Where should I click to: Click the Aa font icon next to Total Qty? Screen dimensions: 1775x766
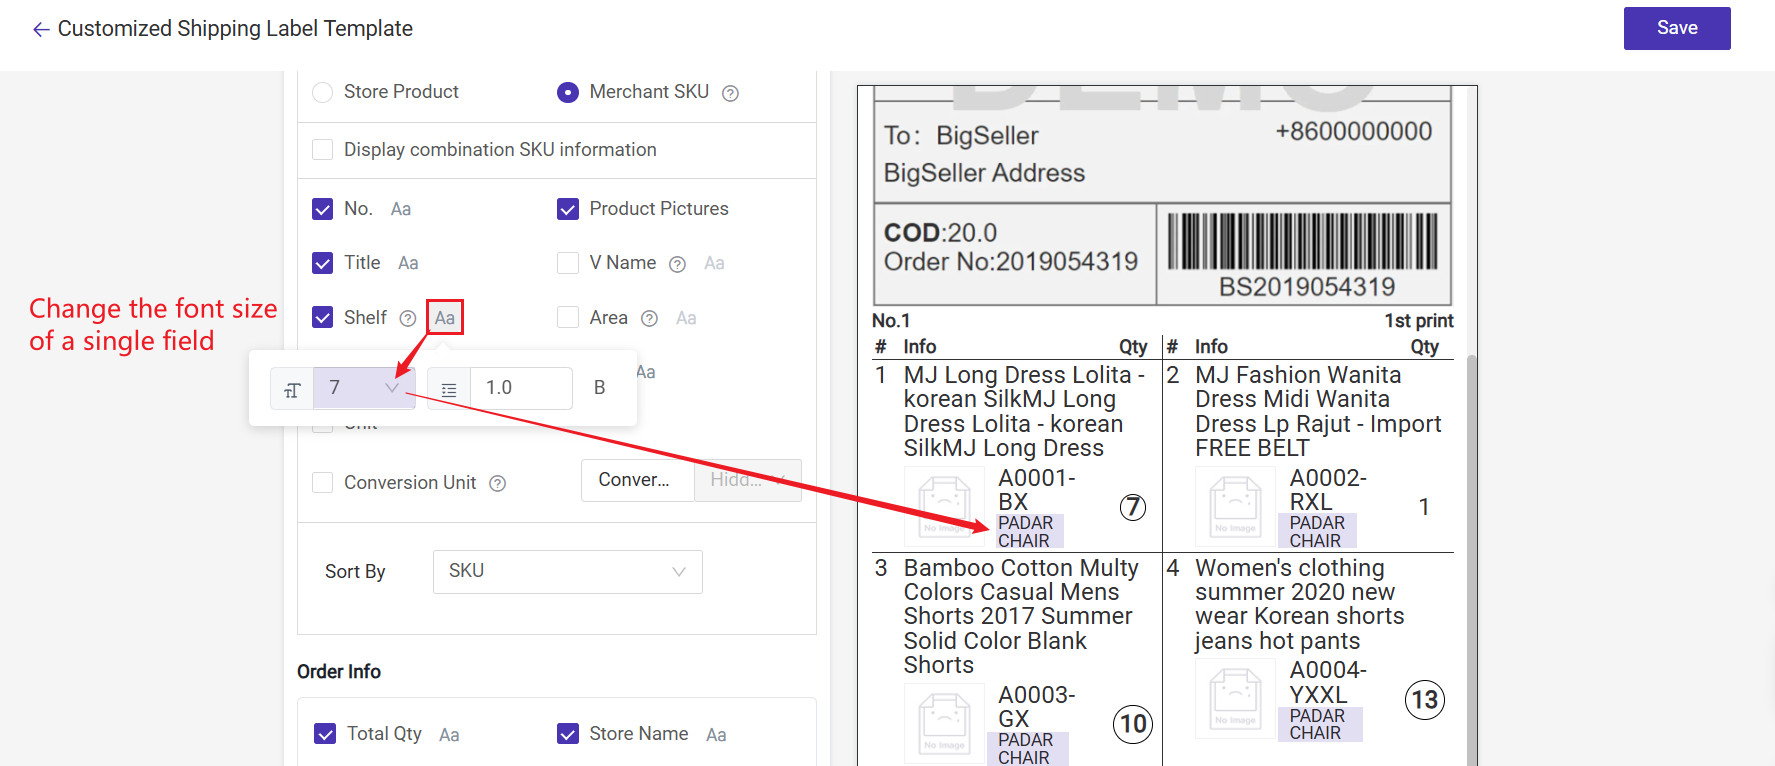(x=449, y=735)
